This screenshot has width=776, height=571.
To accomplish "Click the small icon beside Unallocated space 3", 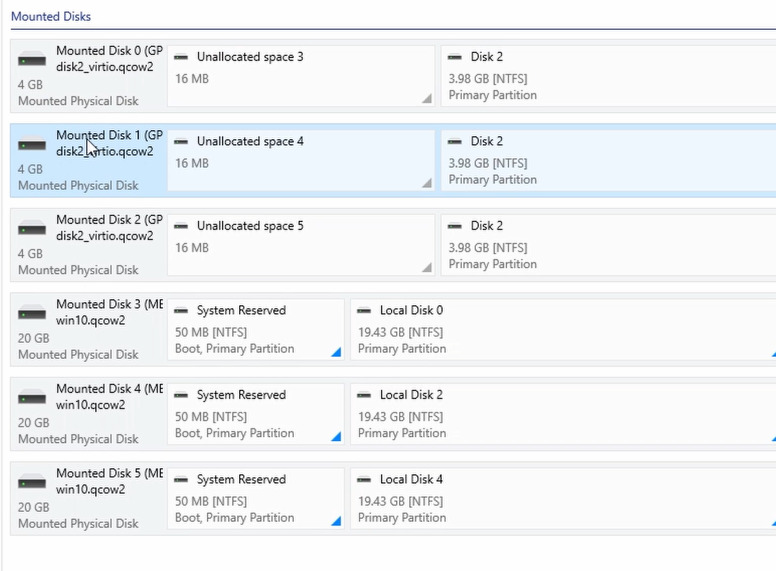I will pos(181,57).
